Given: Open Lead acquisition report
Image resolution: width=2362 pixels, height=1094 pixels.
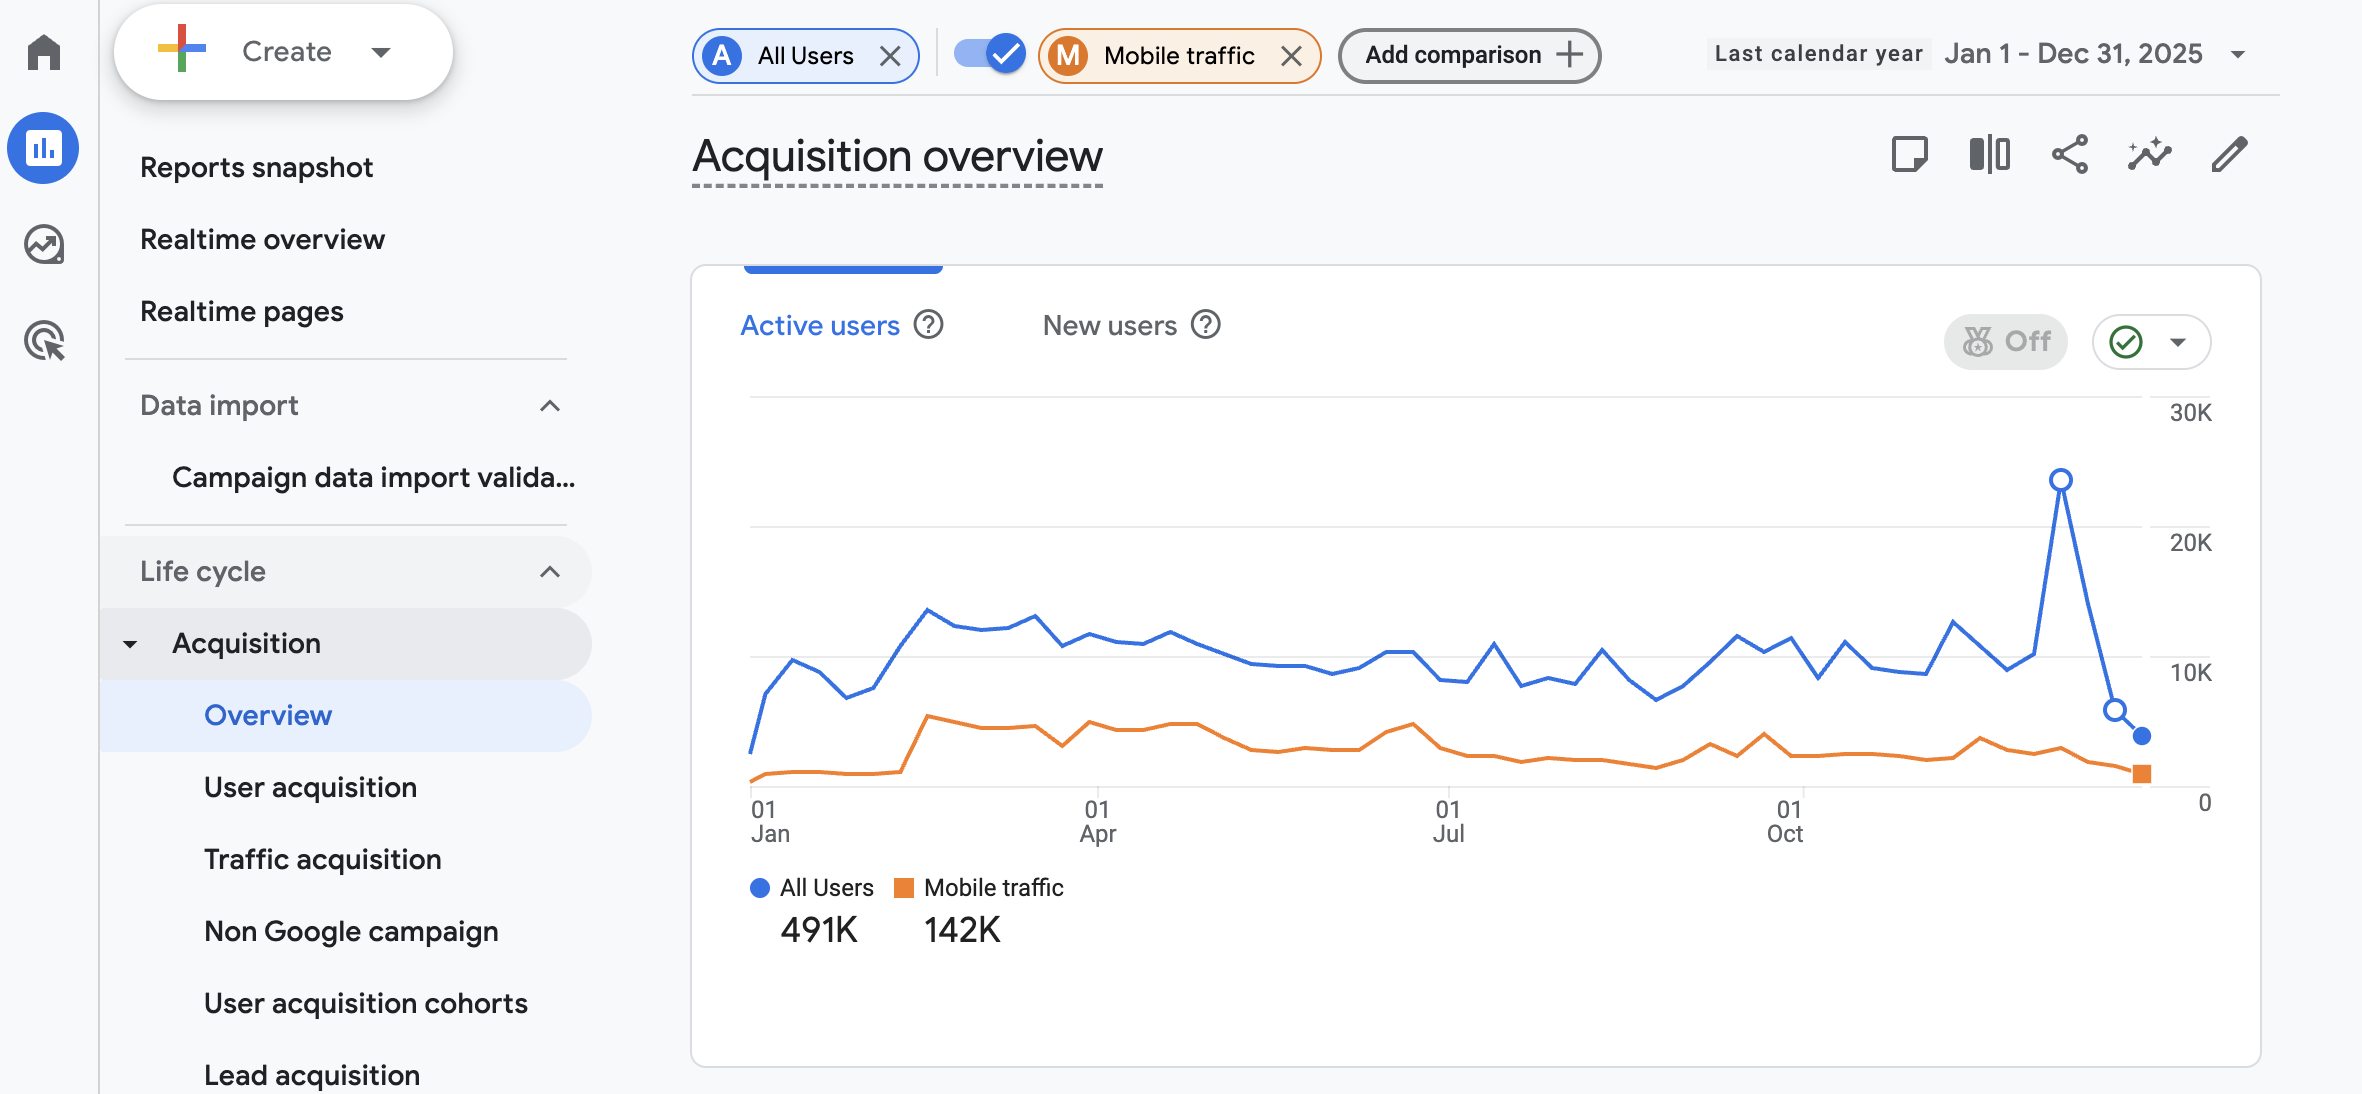Looking at the screenshot, I should tap(311, 1075).
